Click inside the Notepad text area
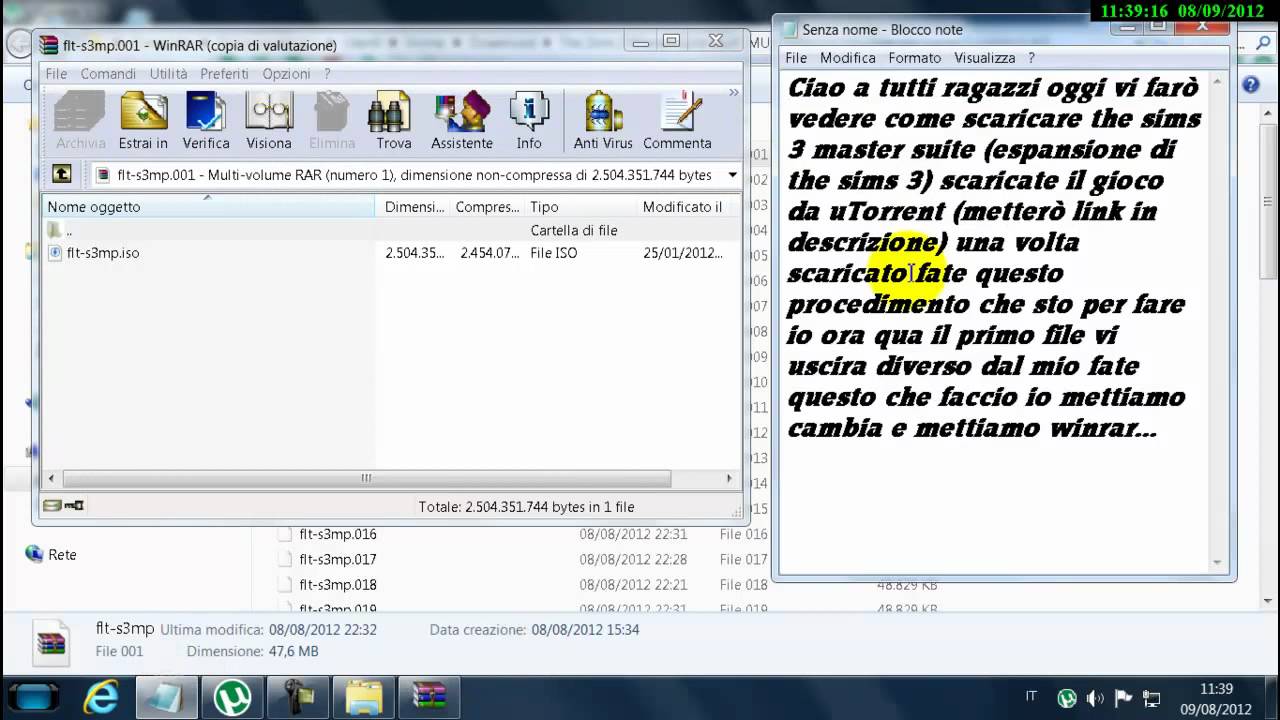The width and height of the screenshot is (1280, 720). (x=995, y=320)
